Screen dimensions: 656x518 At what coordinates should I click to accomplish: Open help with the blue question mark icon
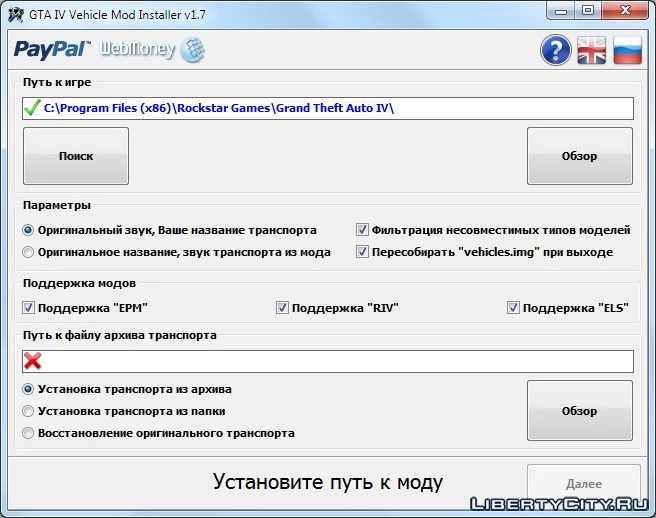coord(556,50)
